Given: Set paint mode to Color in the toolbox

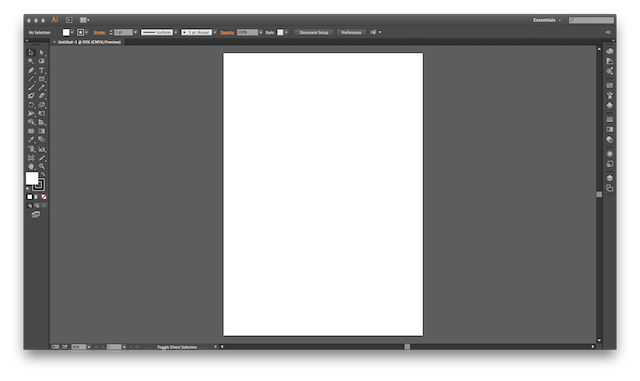Looking at the screenshot, I should tap(29, 197).
